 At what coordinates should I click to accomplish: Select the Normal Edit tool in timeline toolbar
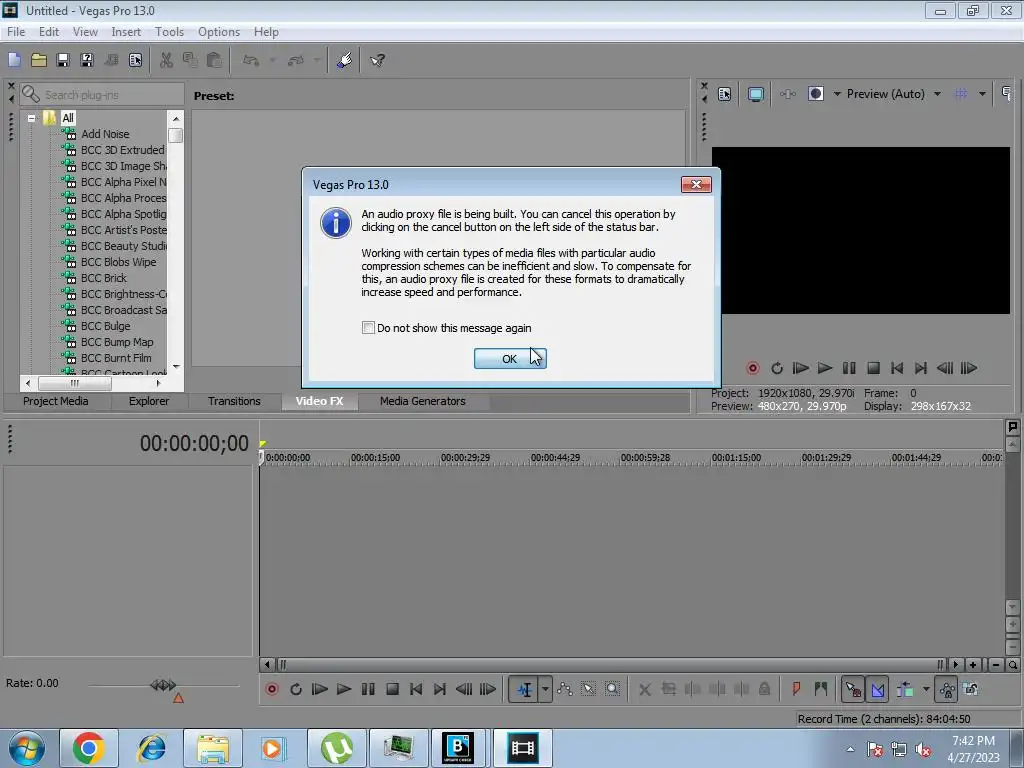[x=524, y=689]
